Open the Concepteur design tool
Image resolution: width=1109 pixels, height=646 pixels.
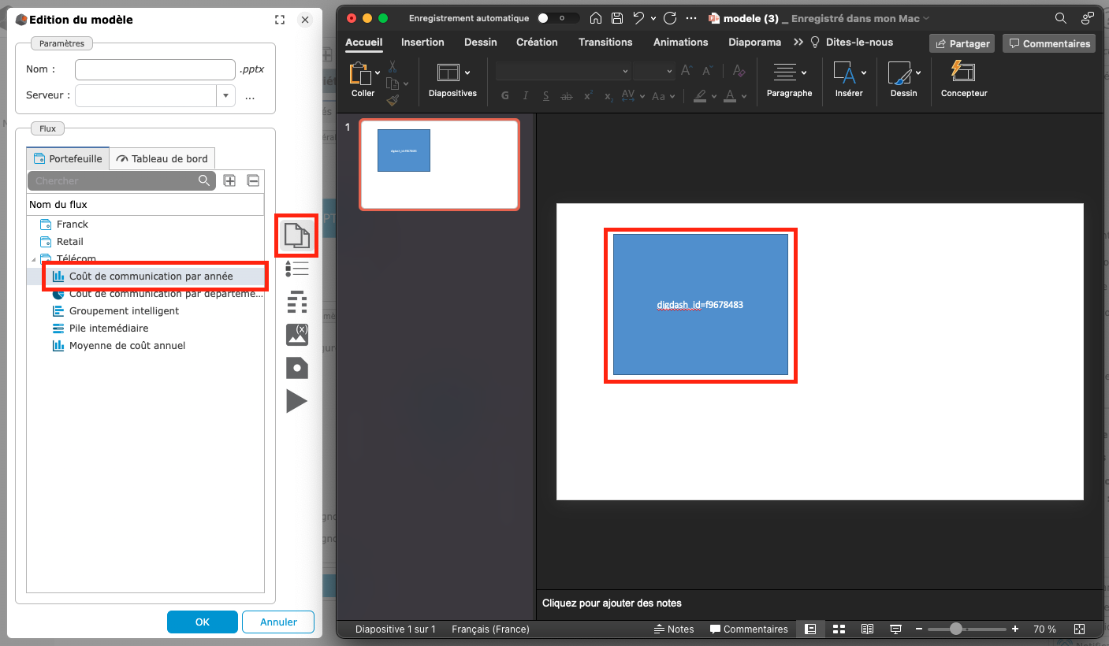coord(963,79)
